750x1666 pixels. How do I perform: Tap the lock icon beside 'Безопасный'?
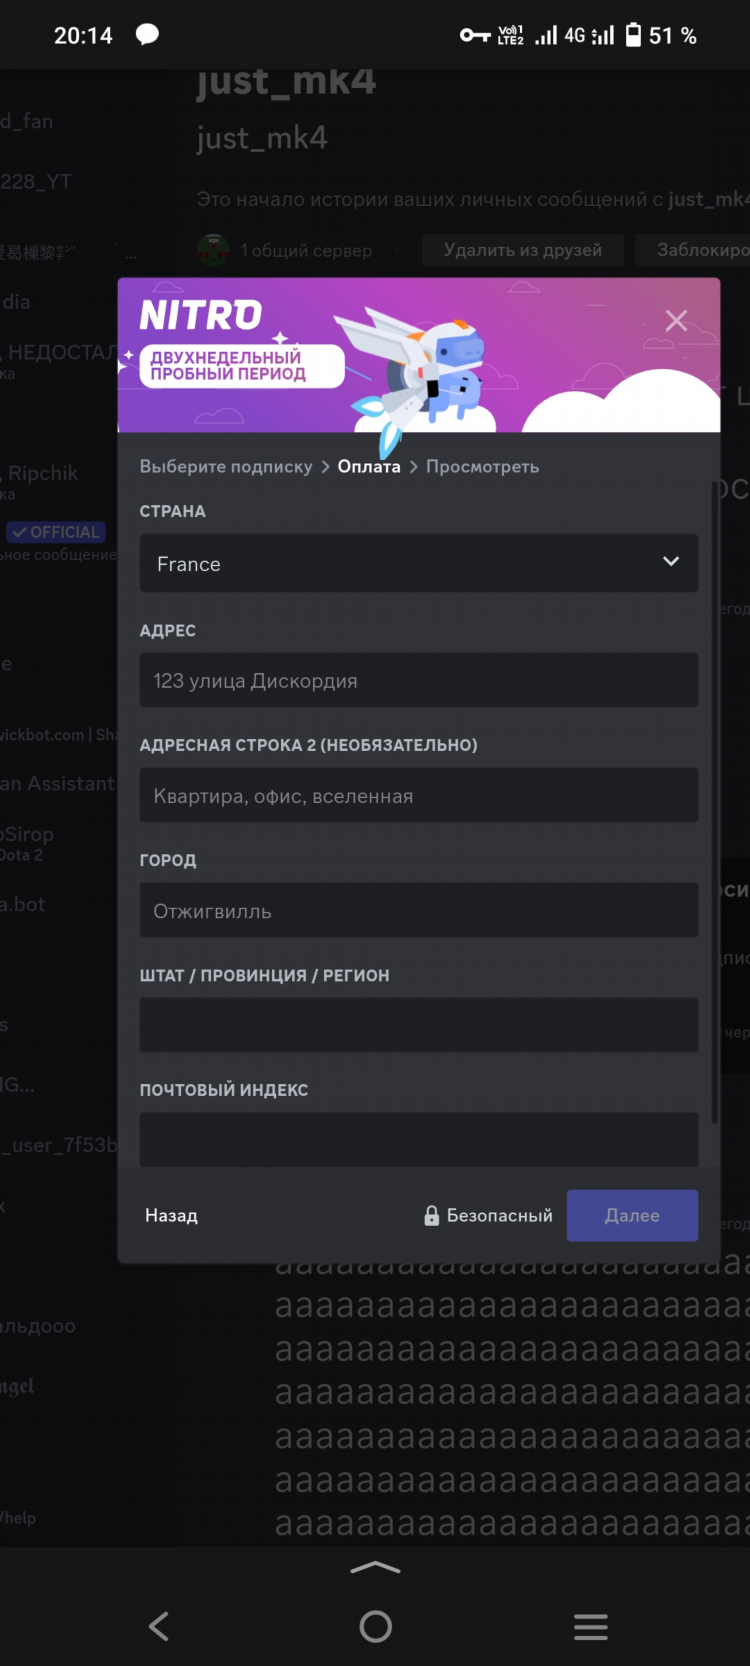coord(432,1216)
